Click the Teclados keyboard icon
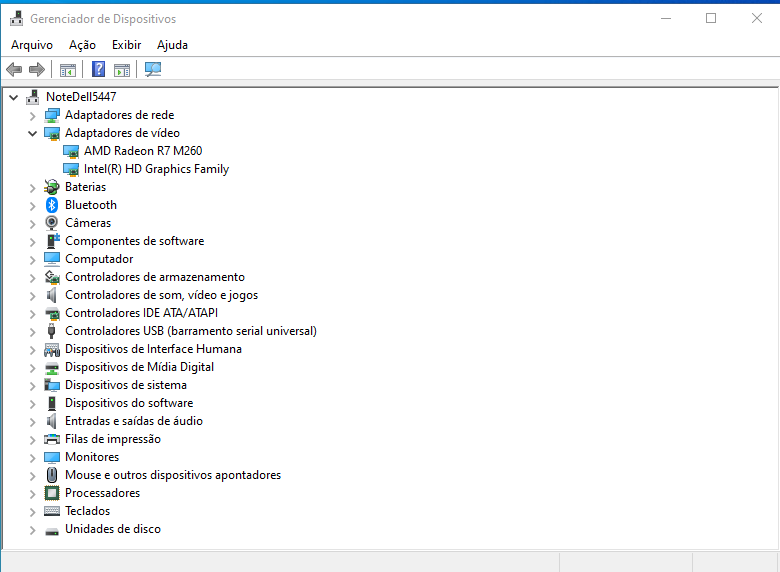 52,511
